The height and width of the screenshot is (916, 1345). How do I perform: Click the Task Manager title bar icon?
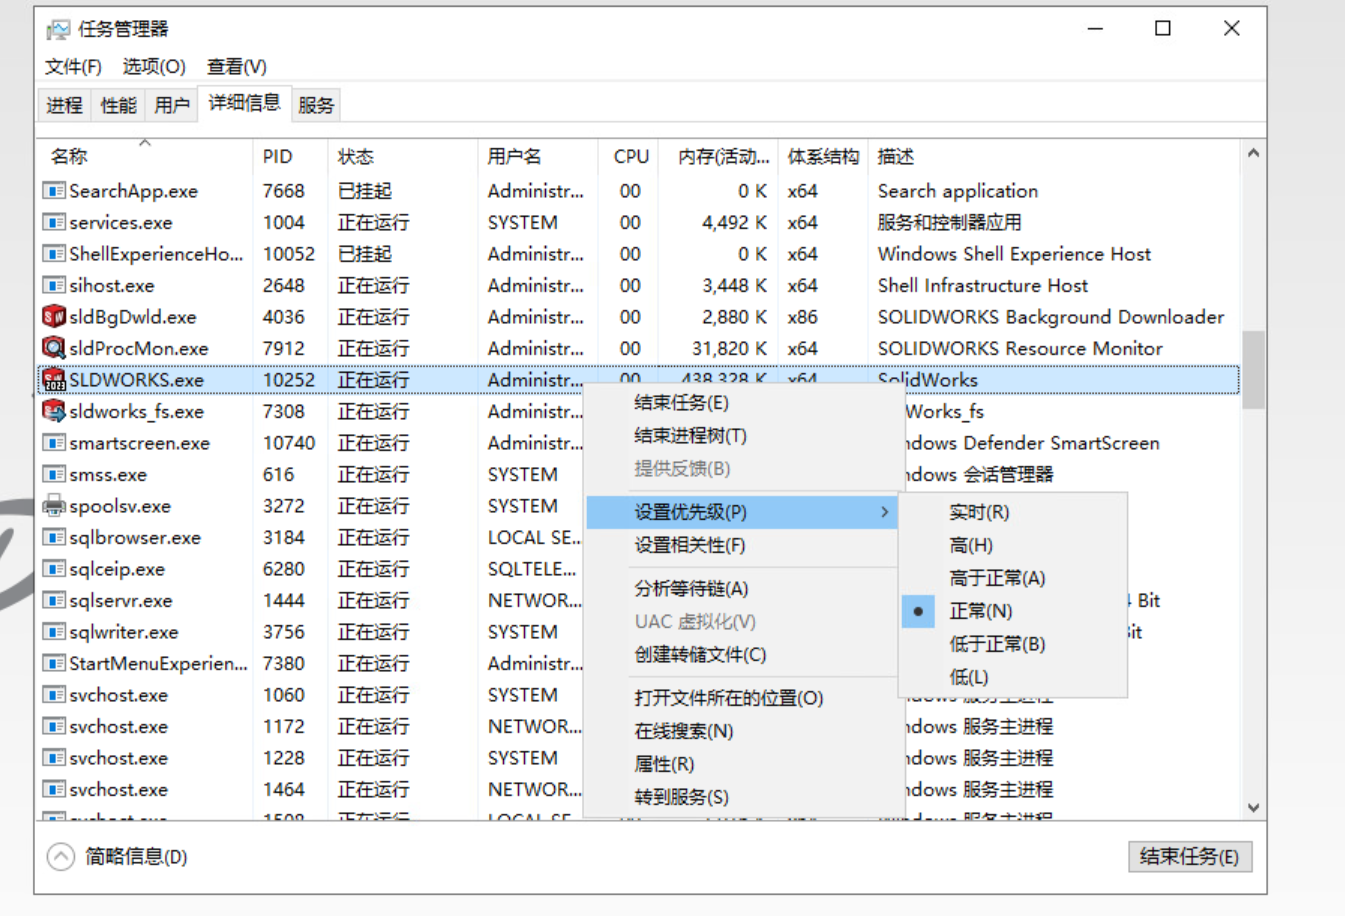pos(58,29)
